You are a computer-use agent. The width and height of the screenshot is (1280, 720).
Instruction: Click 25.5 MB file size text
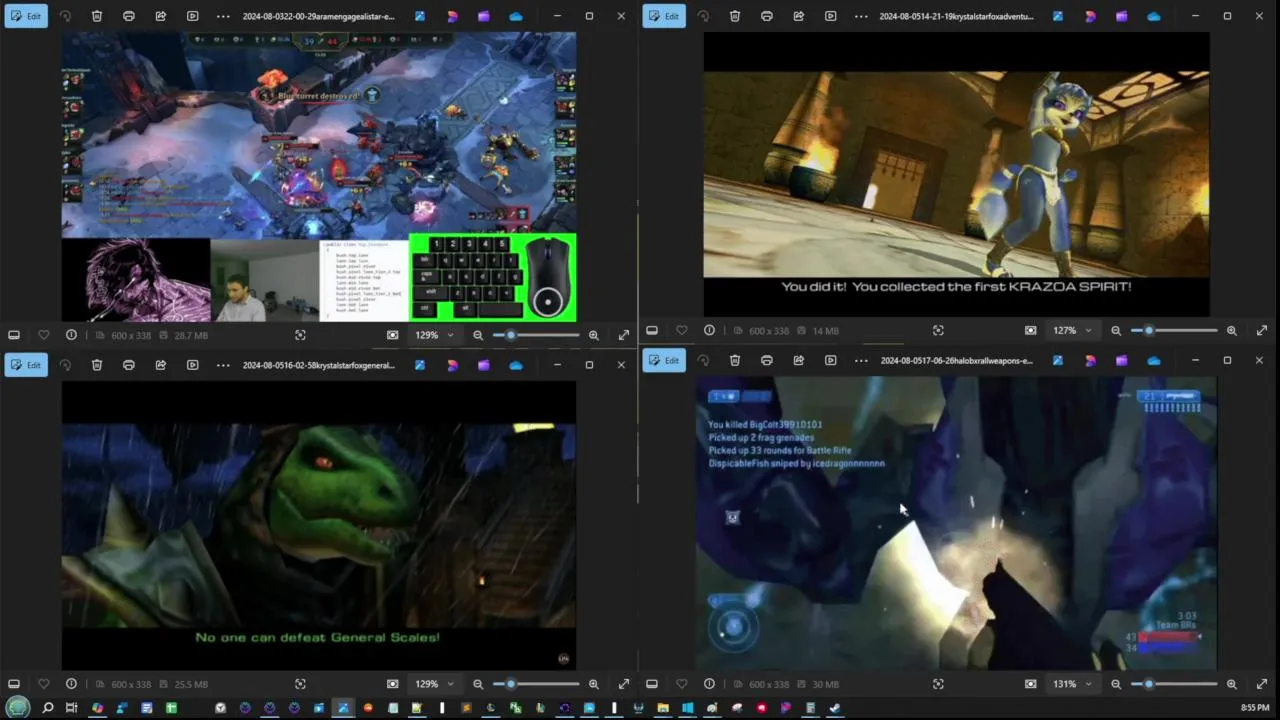coord(191,684)
